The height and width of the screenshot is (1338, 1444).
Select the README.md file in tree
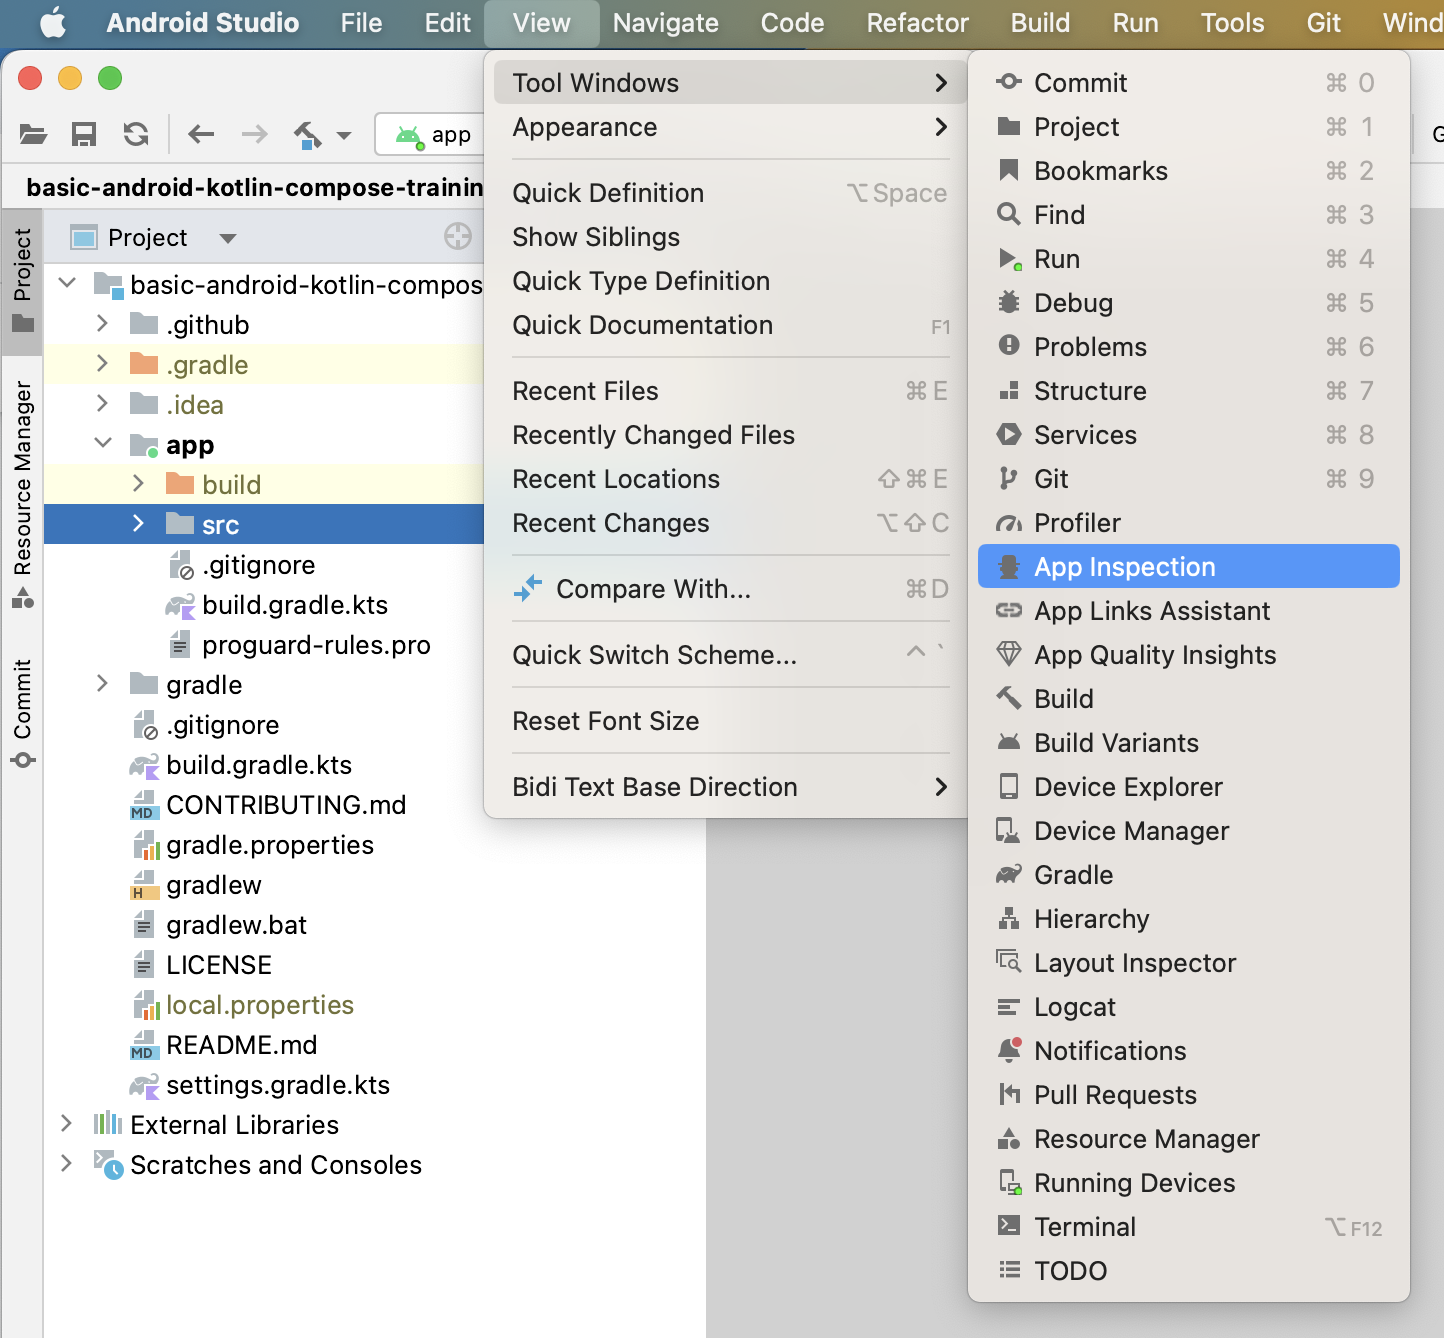point(241,1045)
